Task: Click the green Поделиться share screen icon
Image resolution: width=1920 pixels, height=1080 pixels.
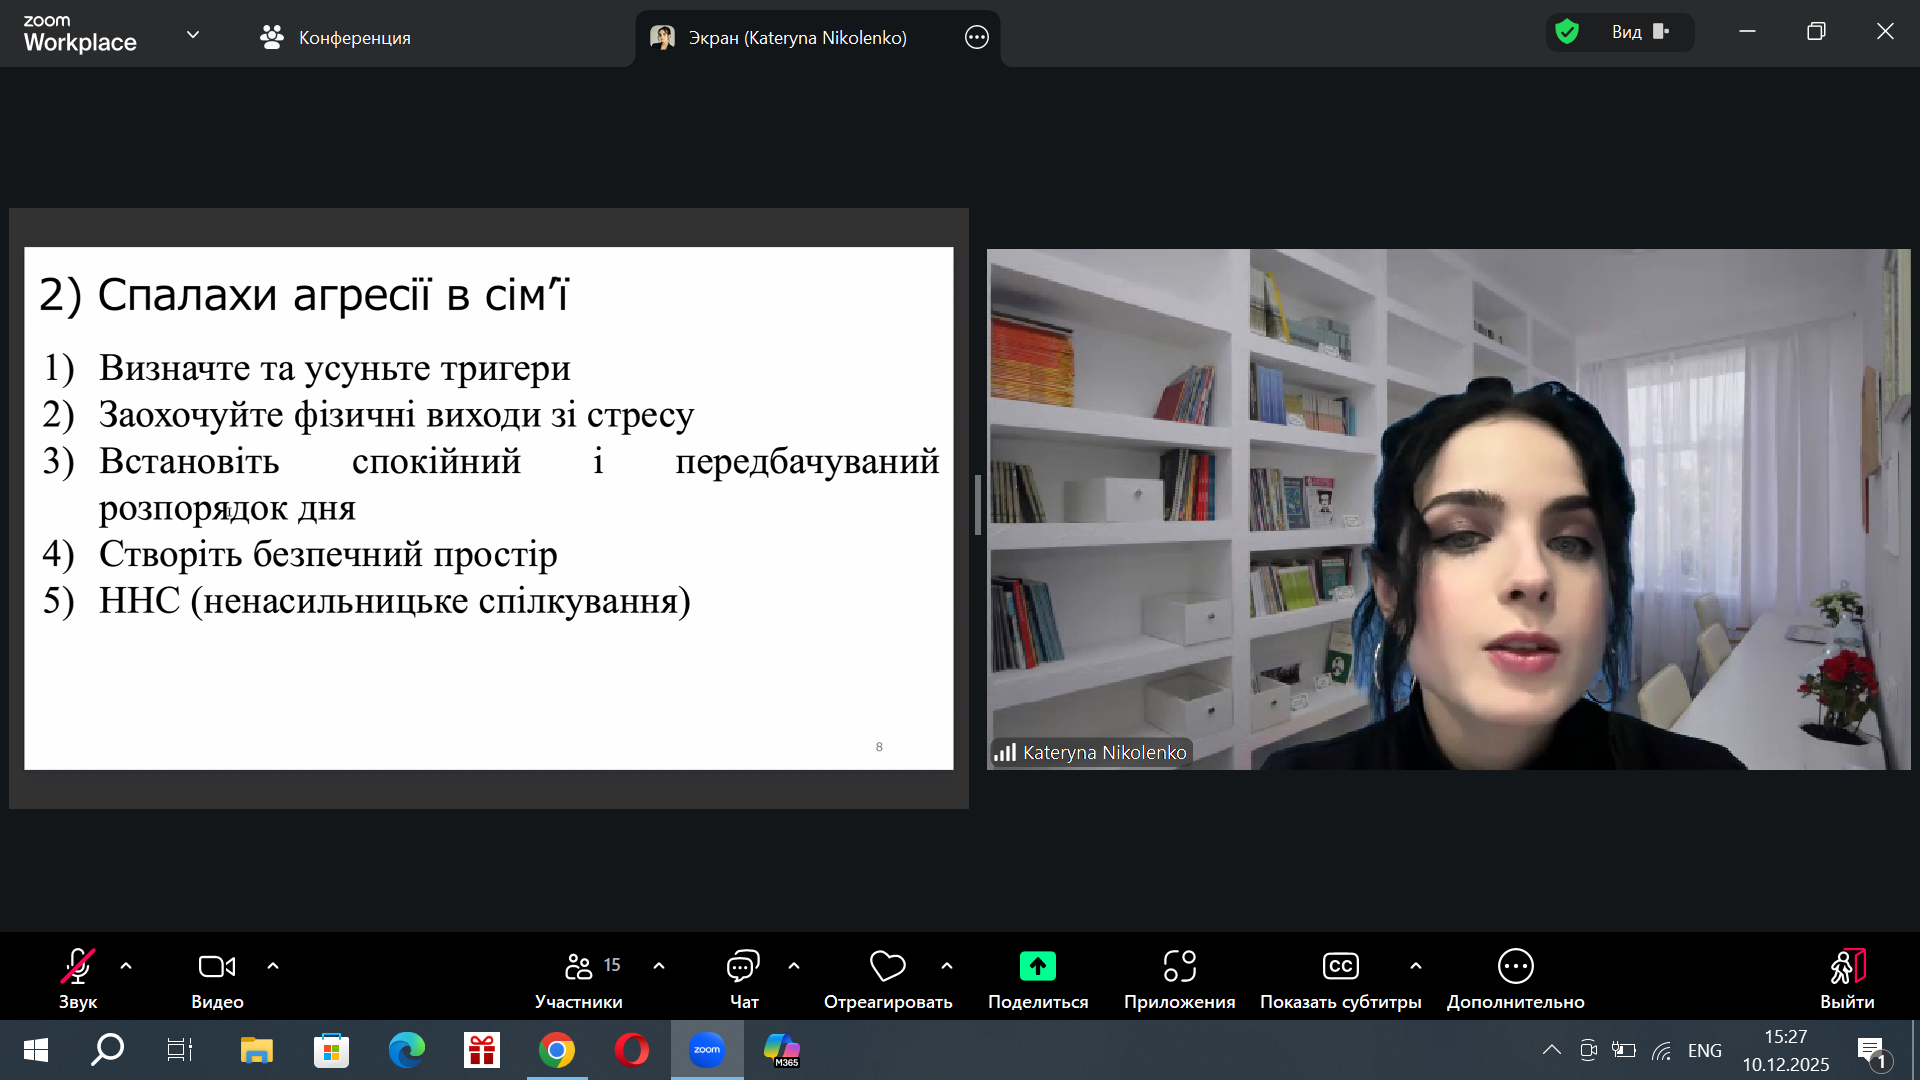Action: (1037, 966)
